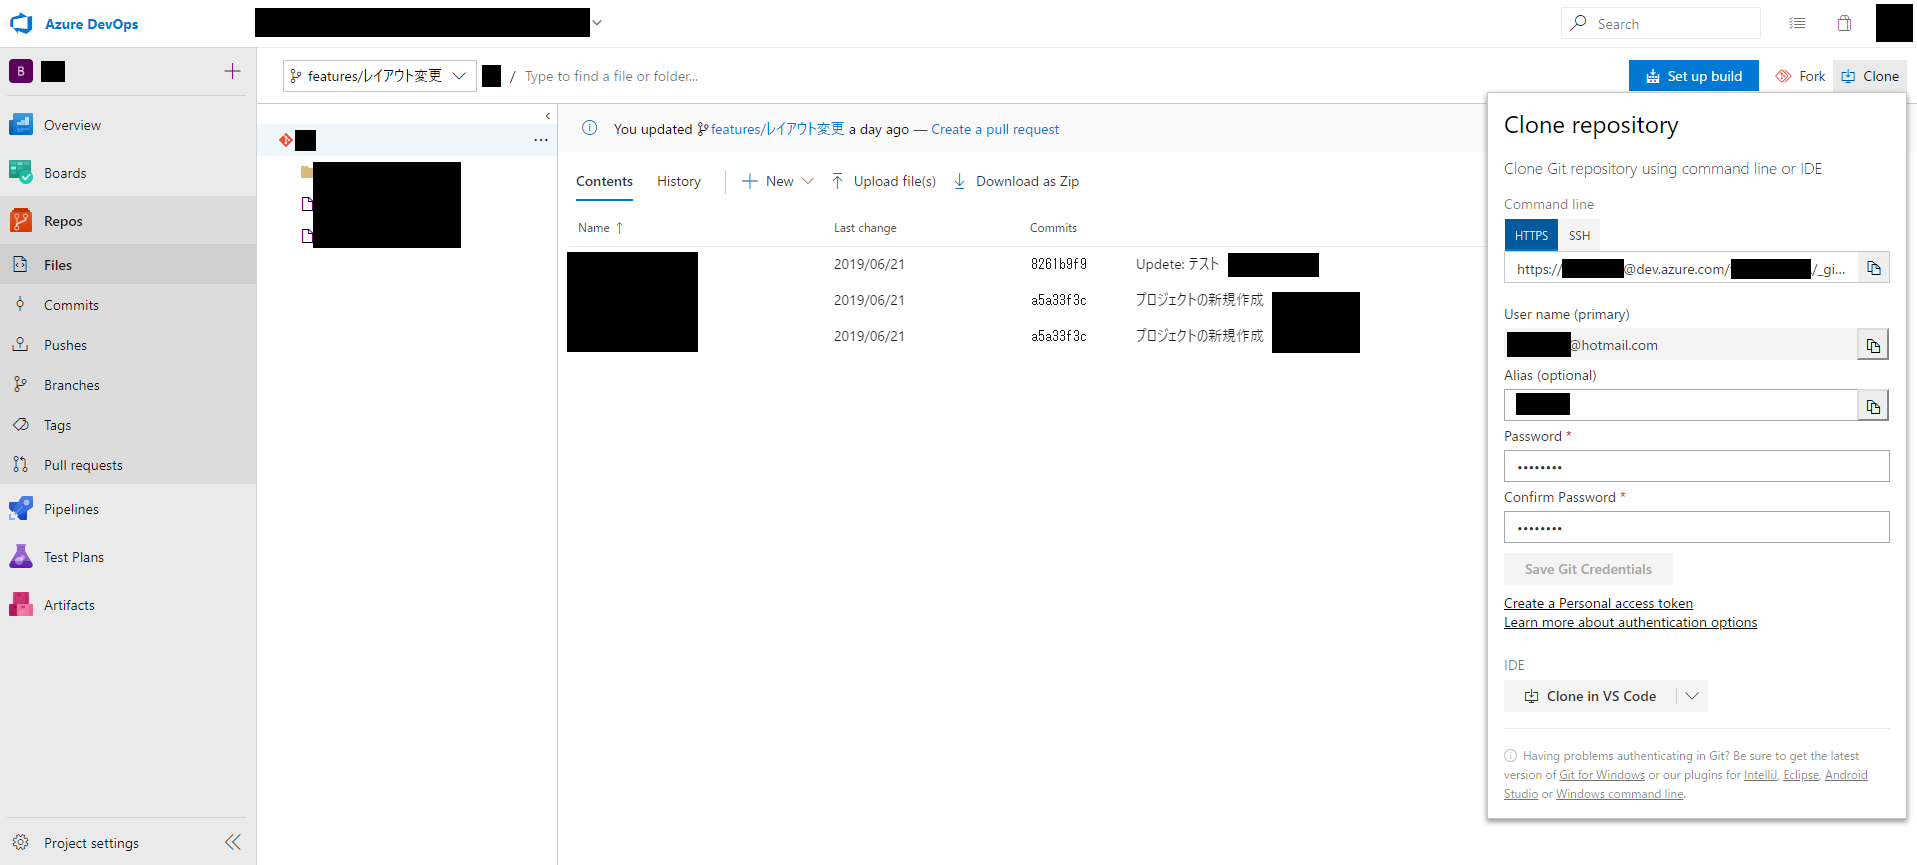This screenshot has width=1917, height=865.
Task: Focus the Confirm Password field
Action: point(1696,527)
